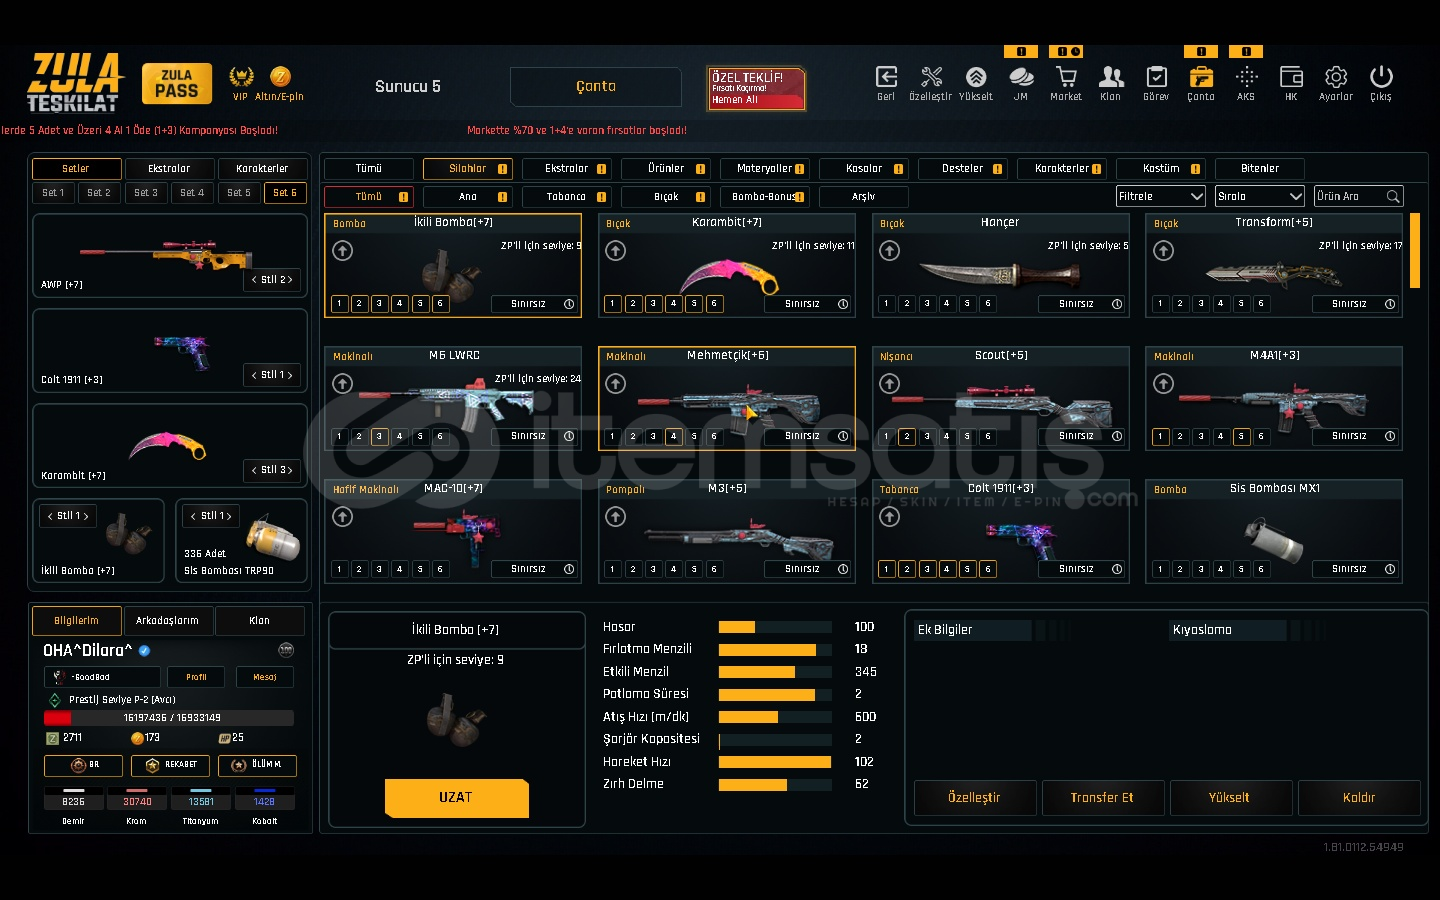Click the orange UZAT button
The height and width of the screenshot is (900, 1440).
pos(456,798)
